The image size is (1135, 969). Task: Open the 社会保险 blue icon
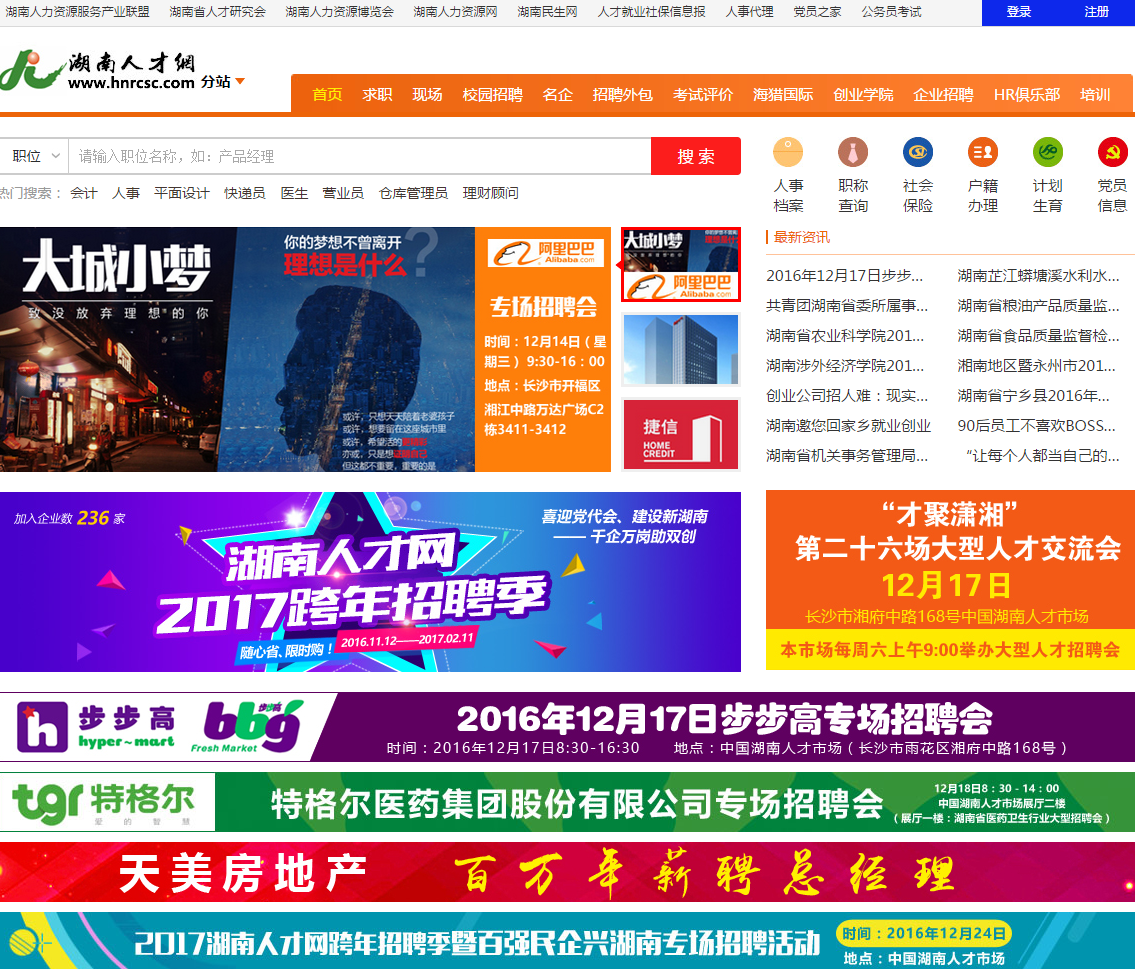[x=918, y=153]
